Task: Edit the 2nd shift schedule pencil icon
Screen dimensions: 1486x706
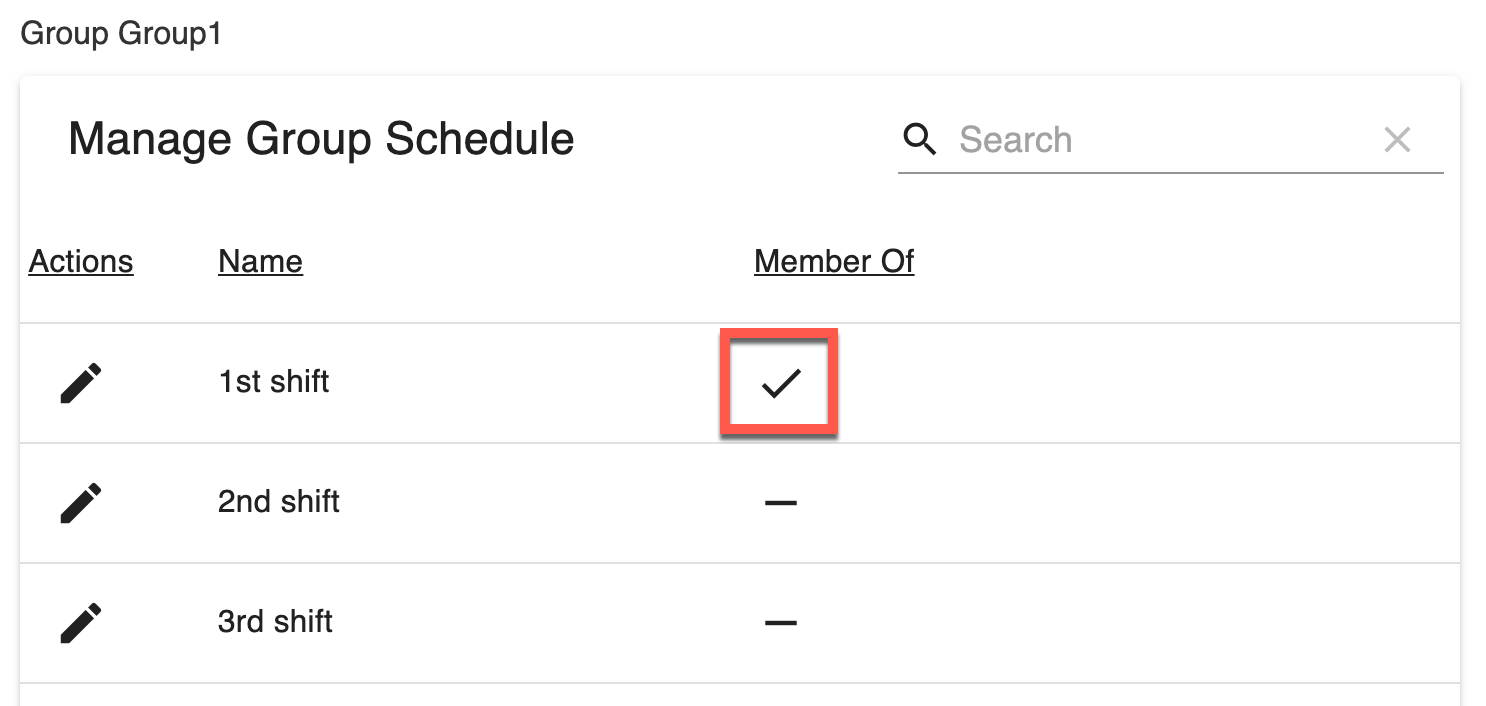Action: pos(81,503)
